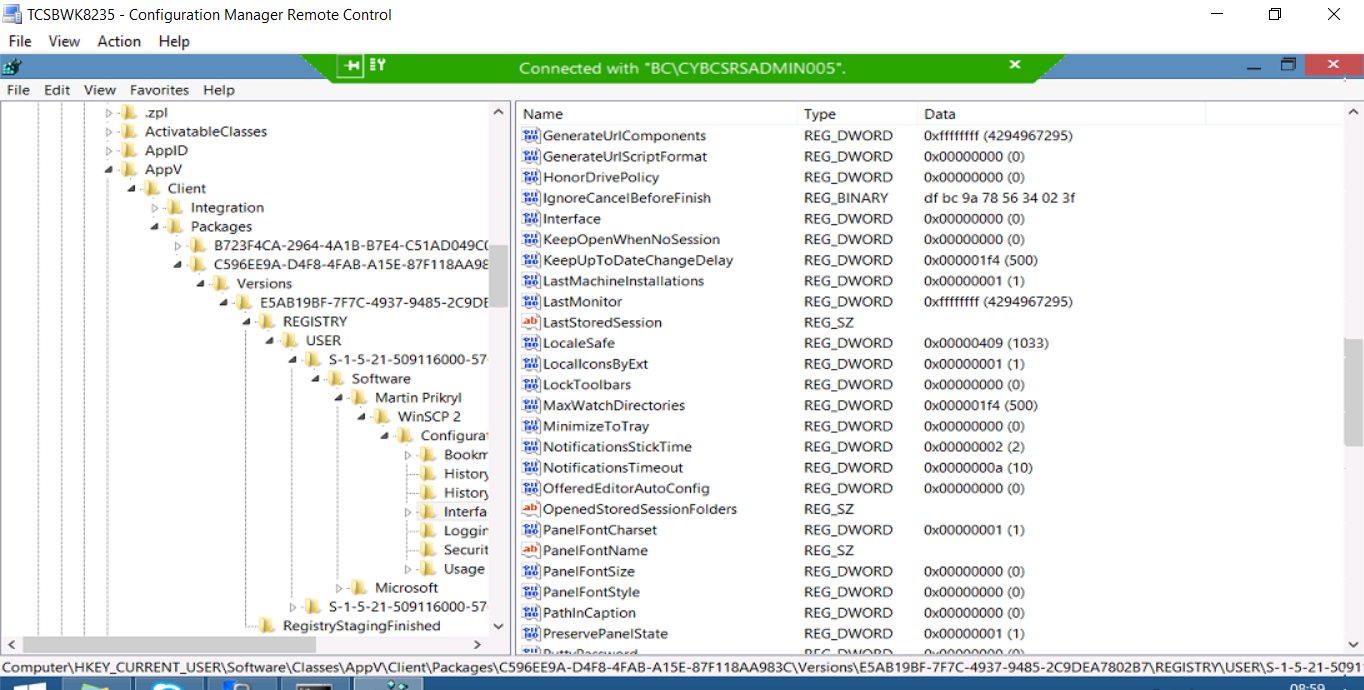Screen dimensions: 1364x690
Task: Click the connection bar signal icon
Action: [x=377, y=66]
